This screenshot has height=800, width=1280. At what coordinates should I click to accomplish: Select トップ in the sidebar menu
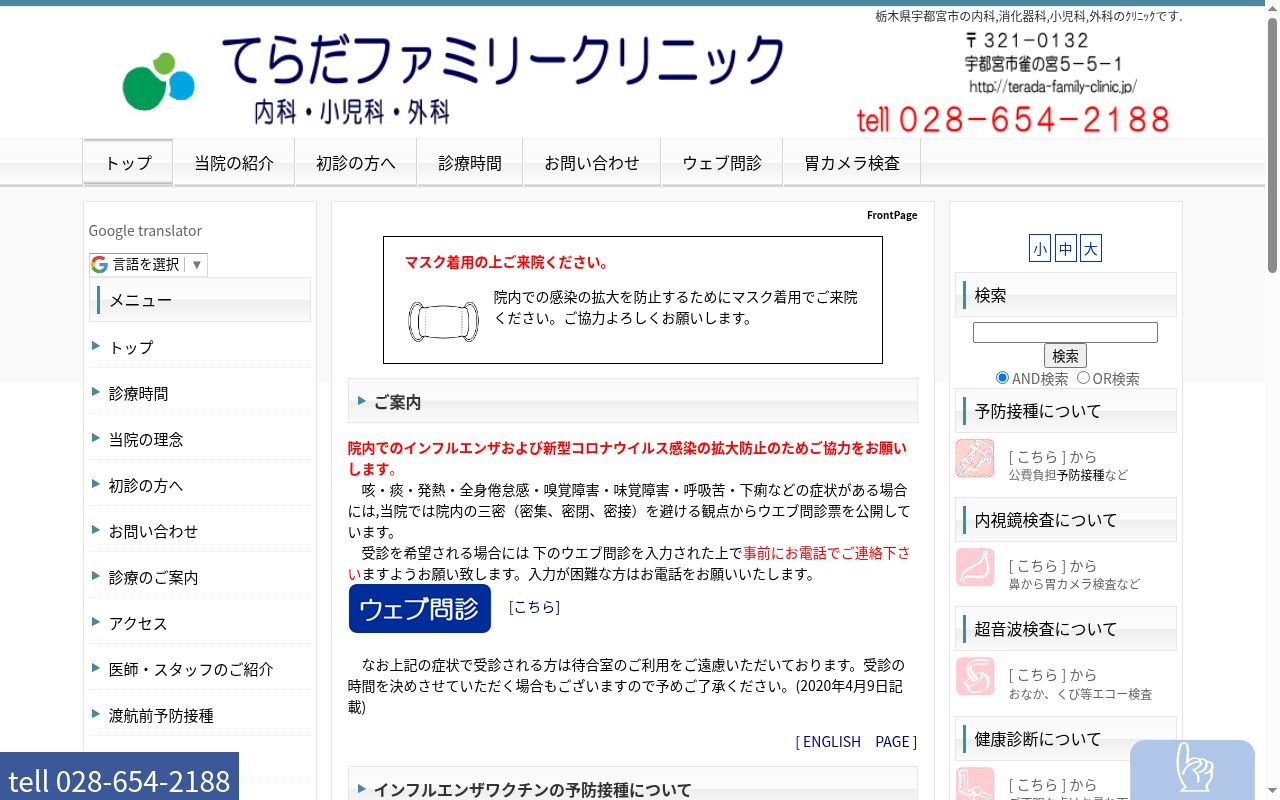click(131, 347)
